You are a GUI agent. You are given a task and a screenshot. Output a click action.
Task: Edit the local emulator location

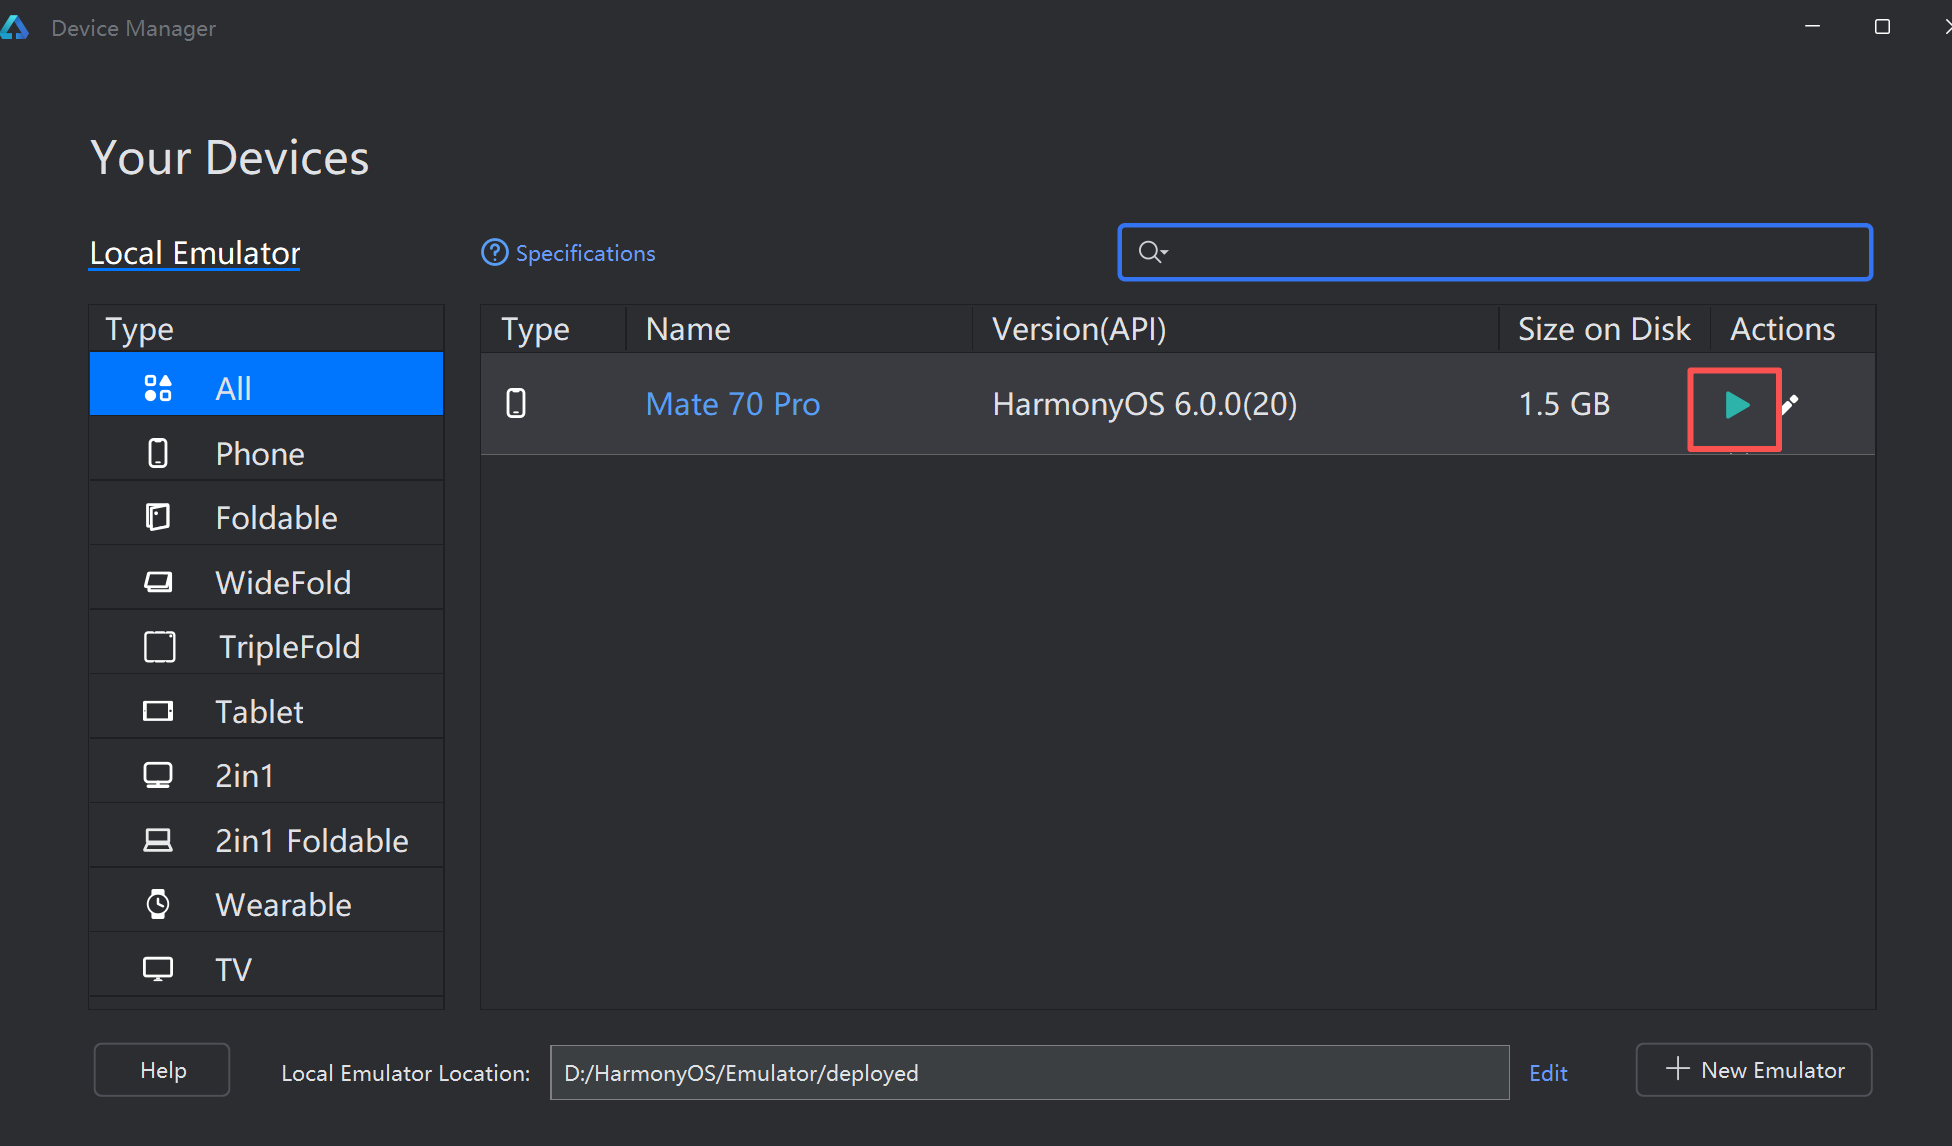point(1547,1073)
